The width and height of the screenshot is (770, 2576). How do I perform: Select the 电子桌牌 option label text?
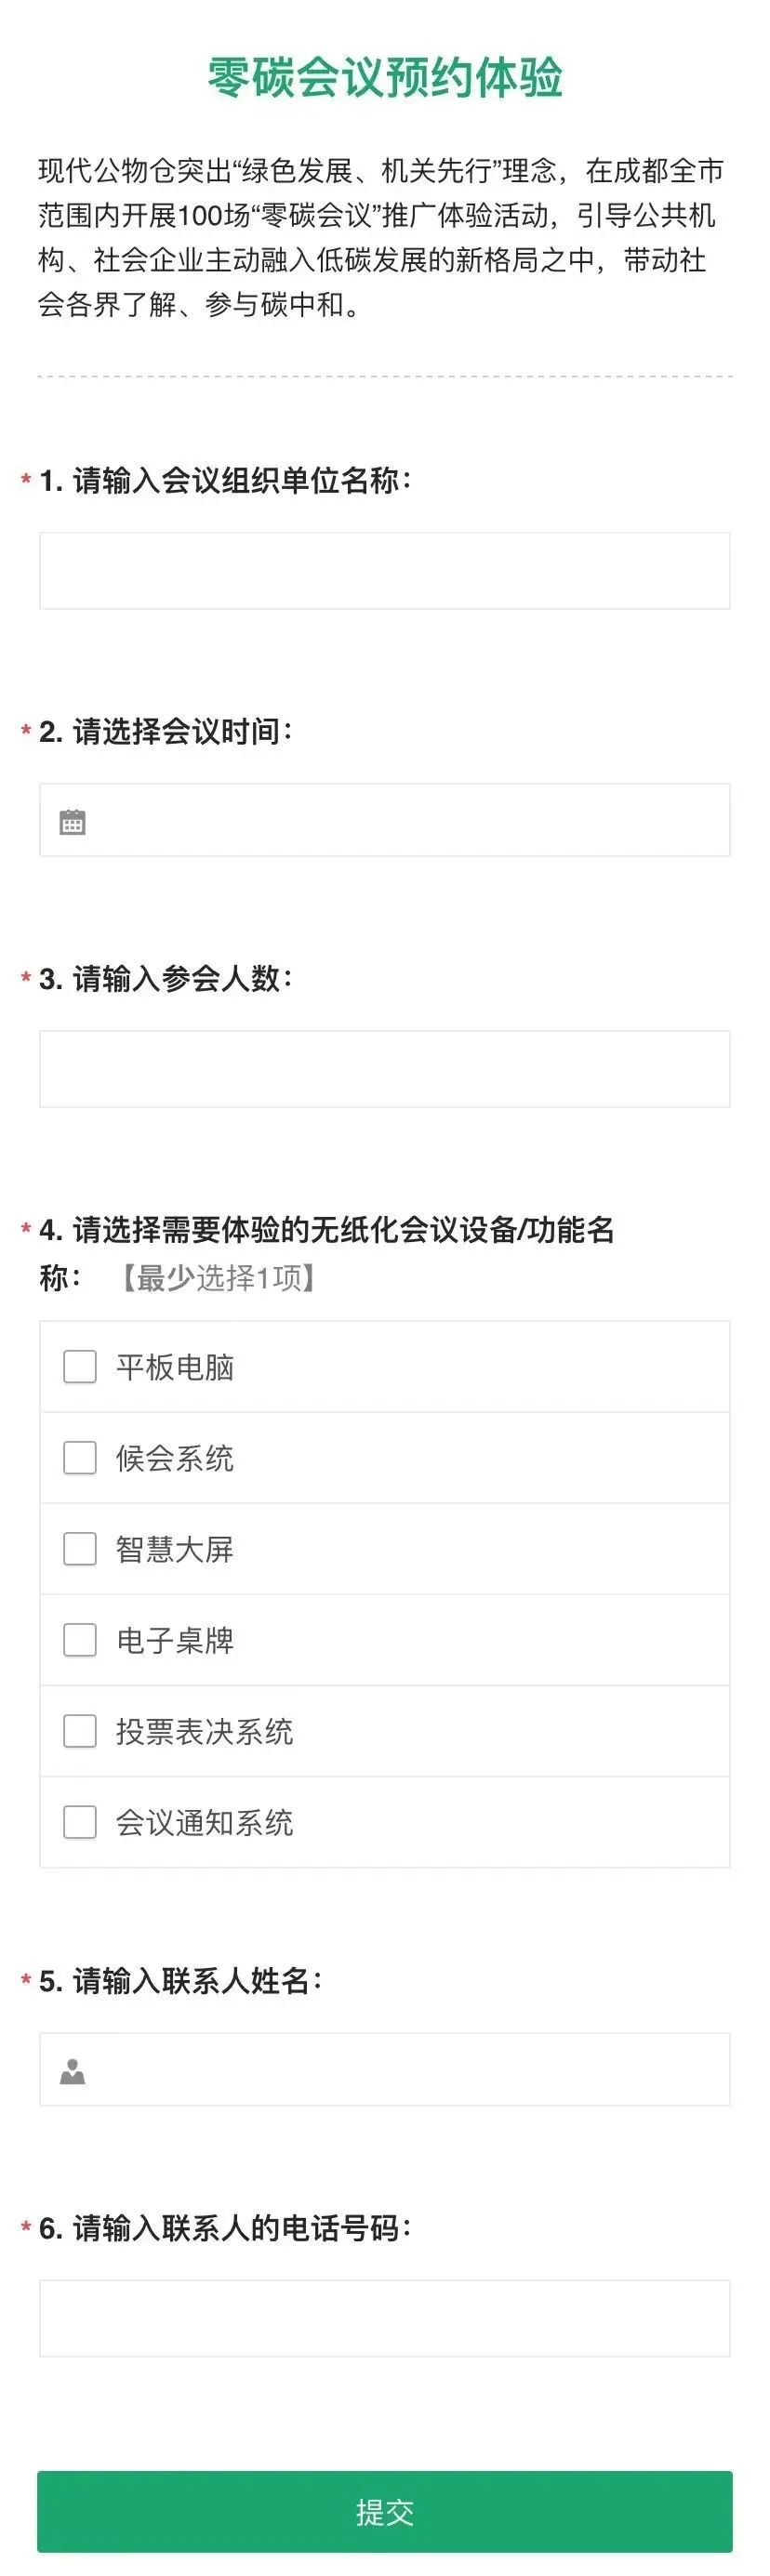pyautogui.click(x=175, y=1641)
